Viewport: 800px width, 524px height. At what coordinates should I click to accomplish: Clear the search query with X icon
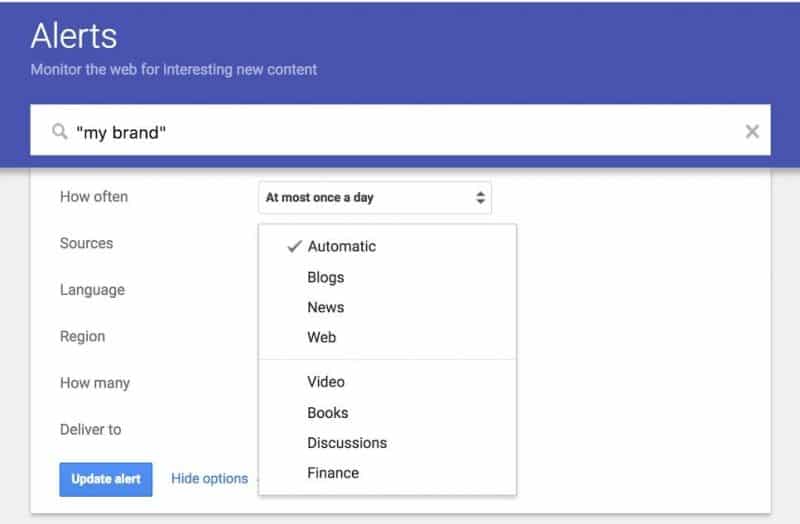pos(752,132)
